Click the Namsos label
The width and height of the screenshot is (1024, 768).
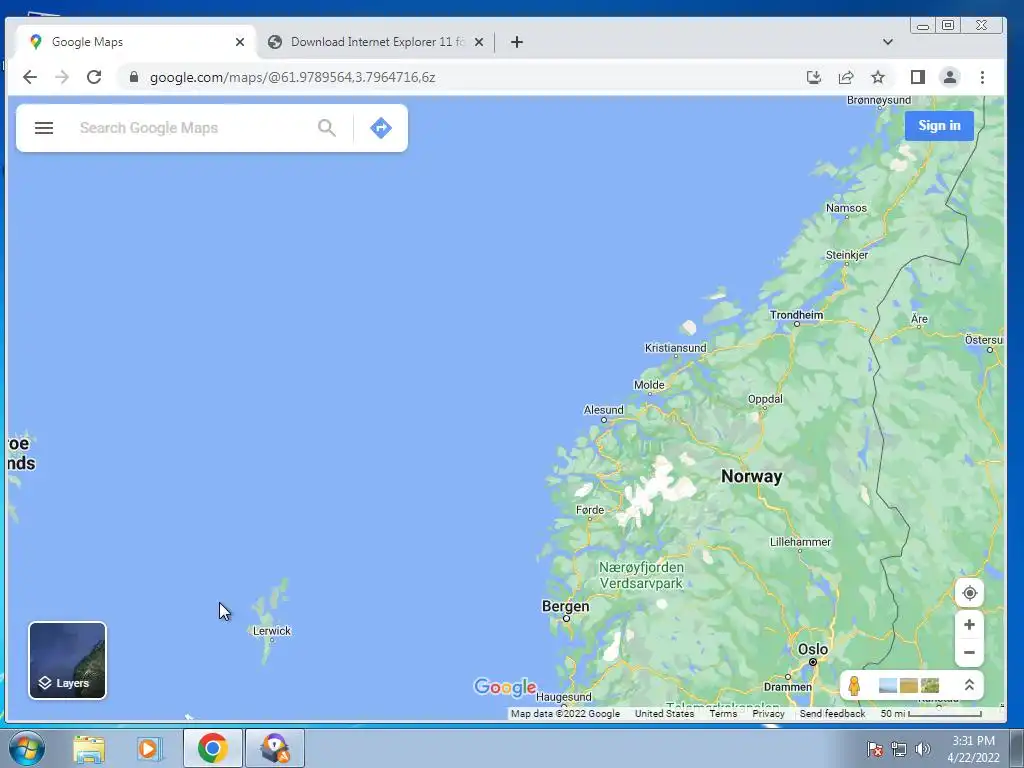pyautogui.click(x=846, y=208)
